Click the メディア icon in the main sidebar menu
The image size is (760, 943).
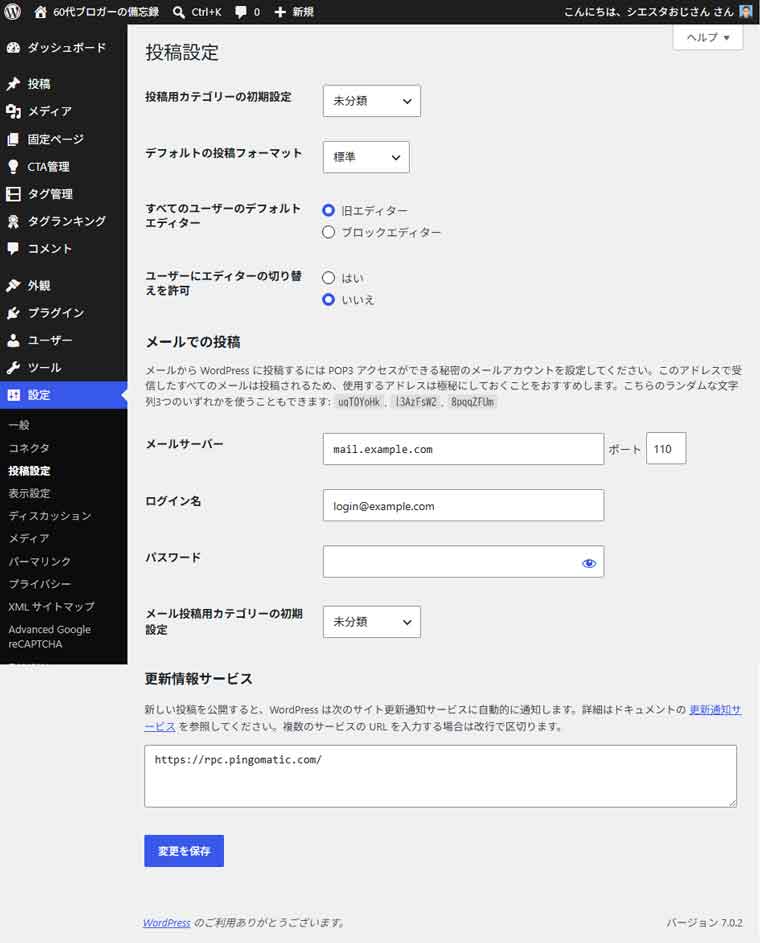coord(13,111)
